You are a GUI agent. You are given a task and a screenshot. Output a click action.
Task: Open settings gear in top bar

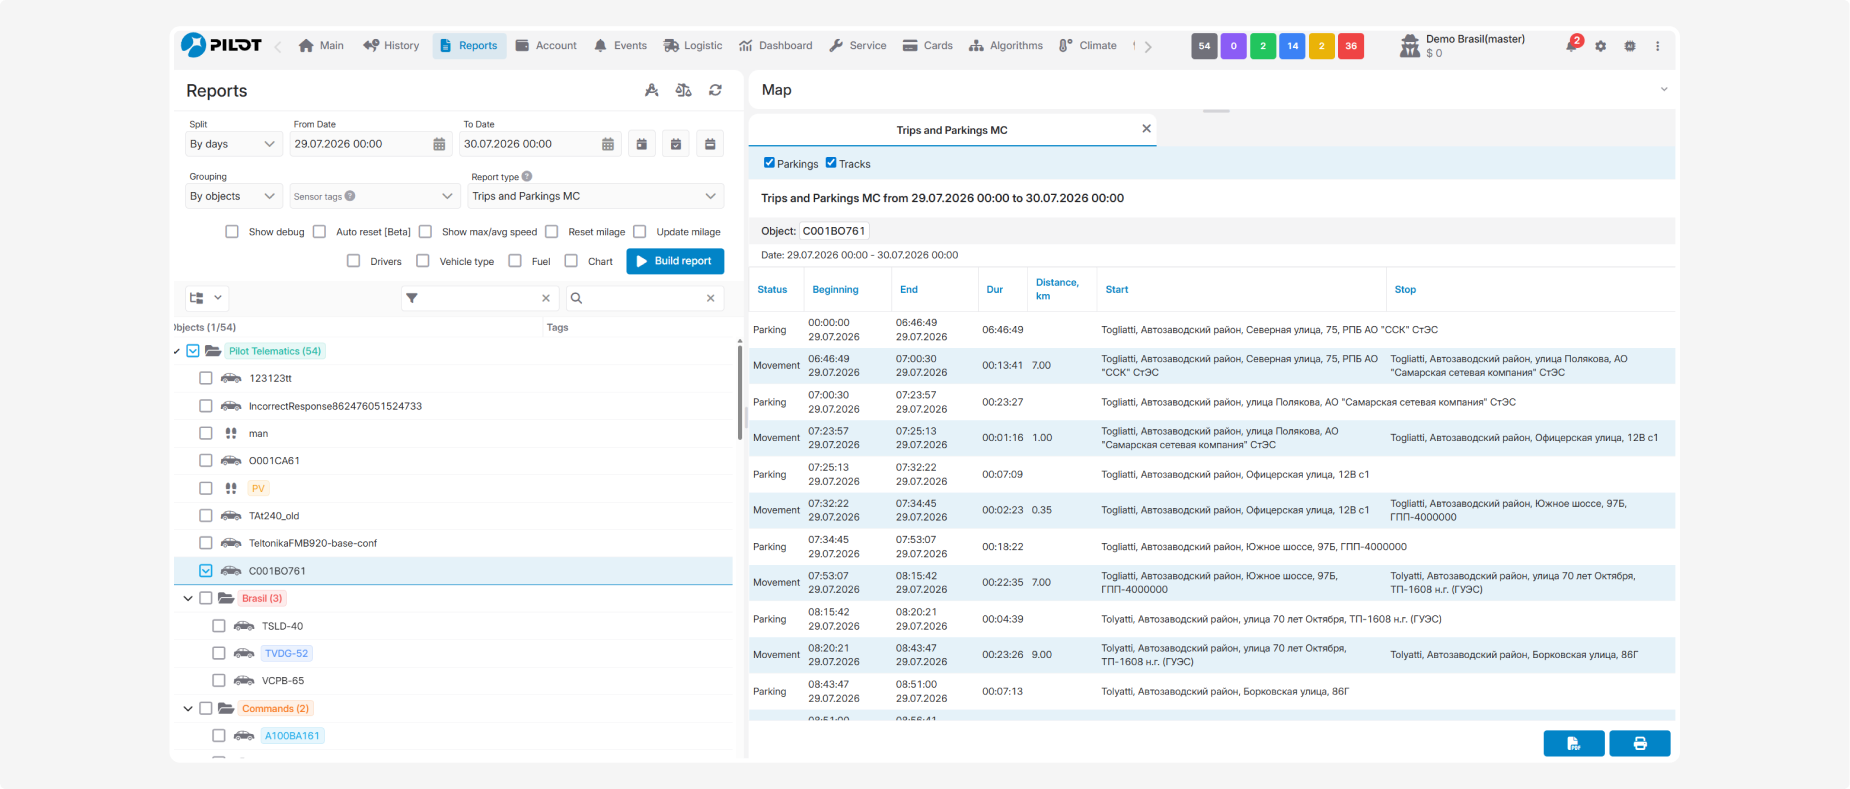click(1601, 46)
